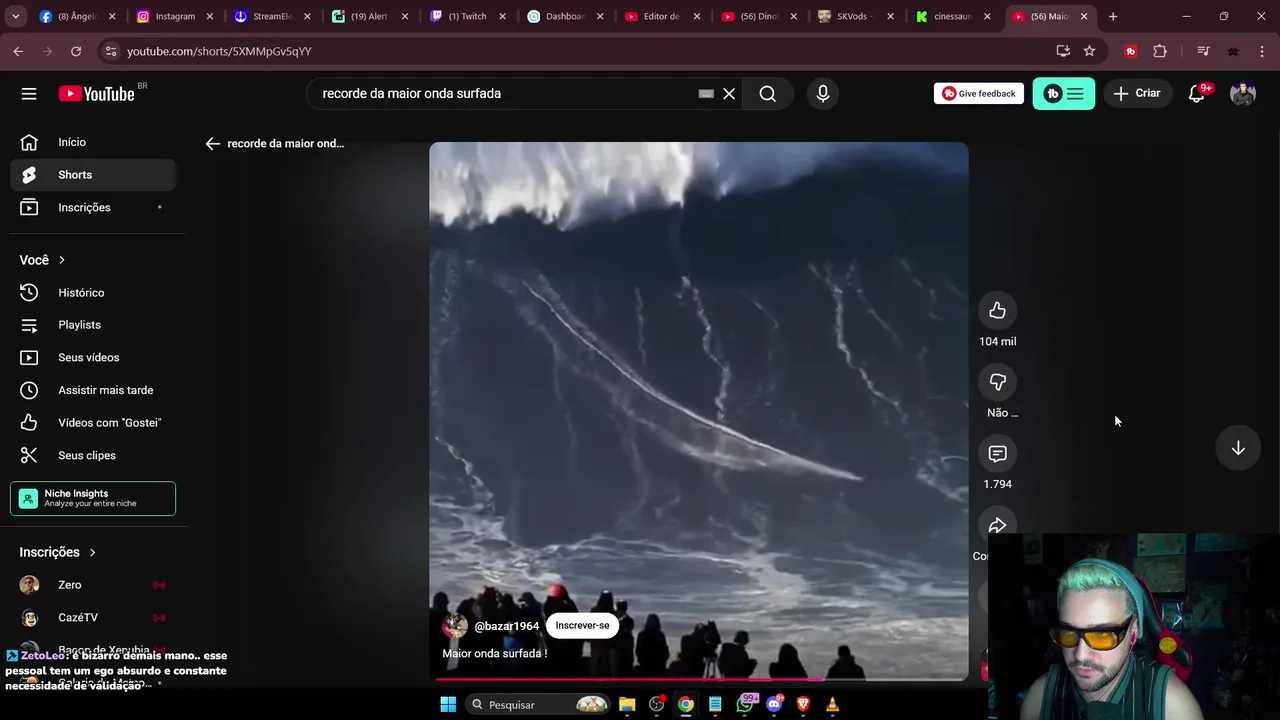Click the share arrow icon
Image resolution: width=1280 pixels, height=720 pixels.
pos(997,526)
